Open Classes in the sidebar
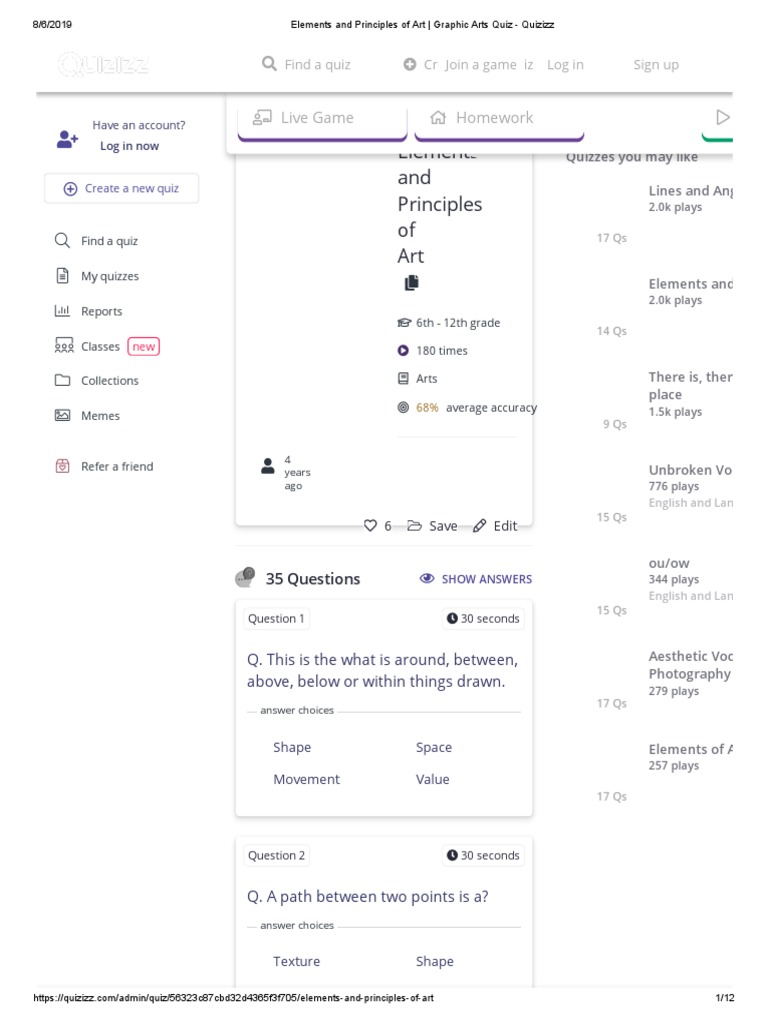The width and height of the screenshot is (768, 1024). pyautogui.click(x=100, y=346)
